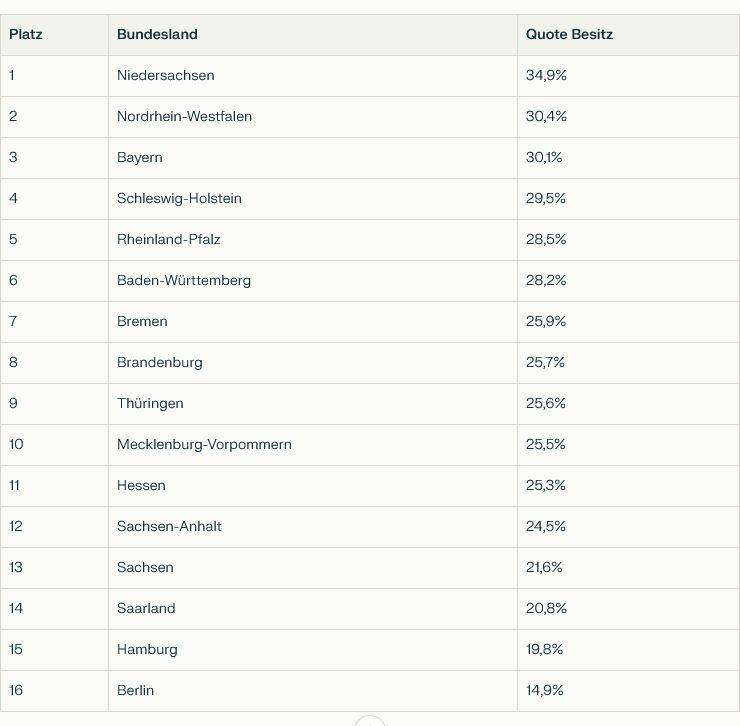Click the Platz column header

coord(26,34)
